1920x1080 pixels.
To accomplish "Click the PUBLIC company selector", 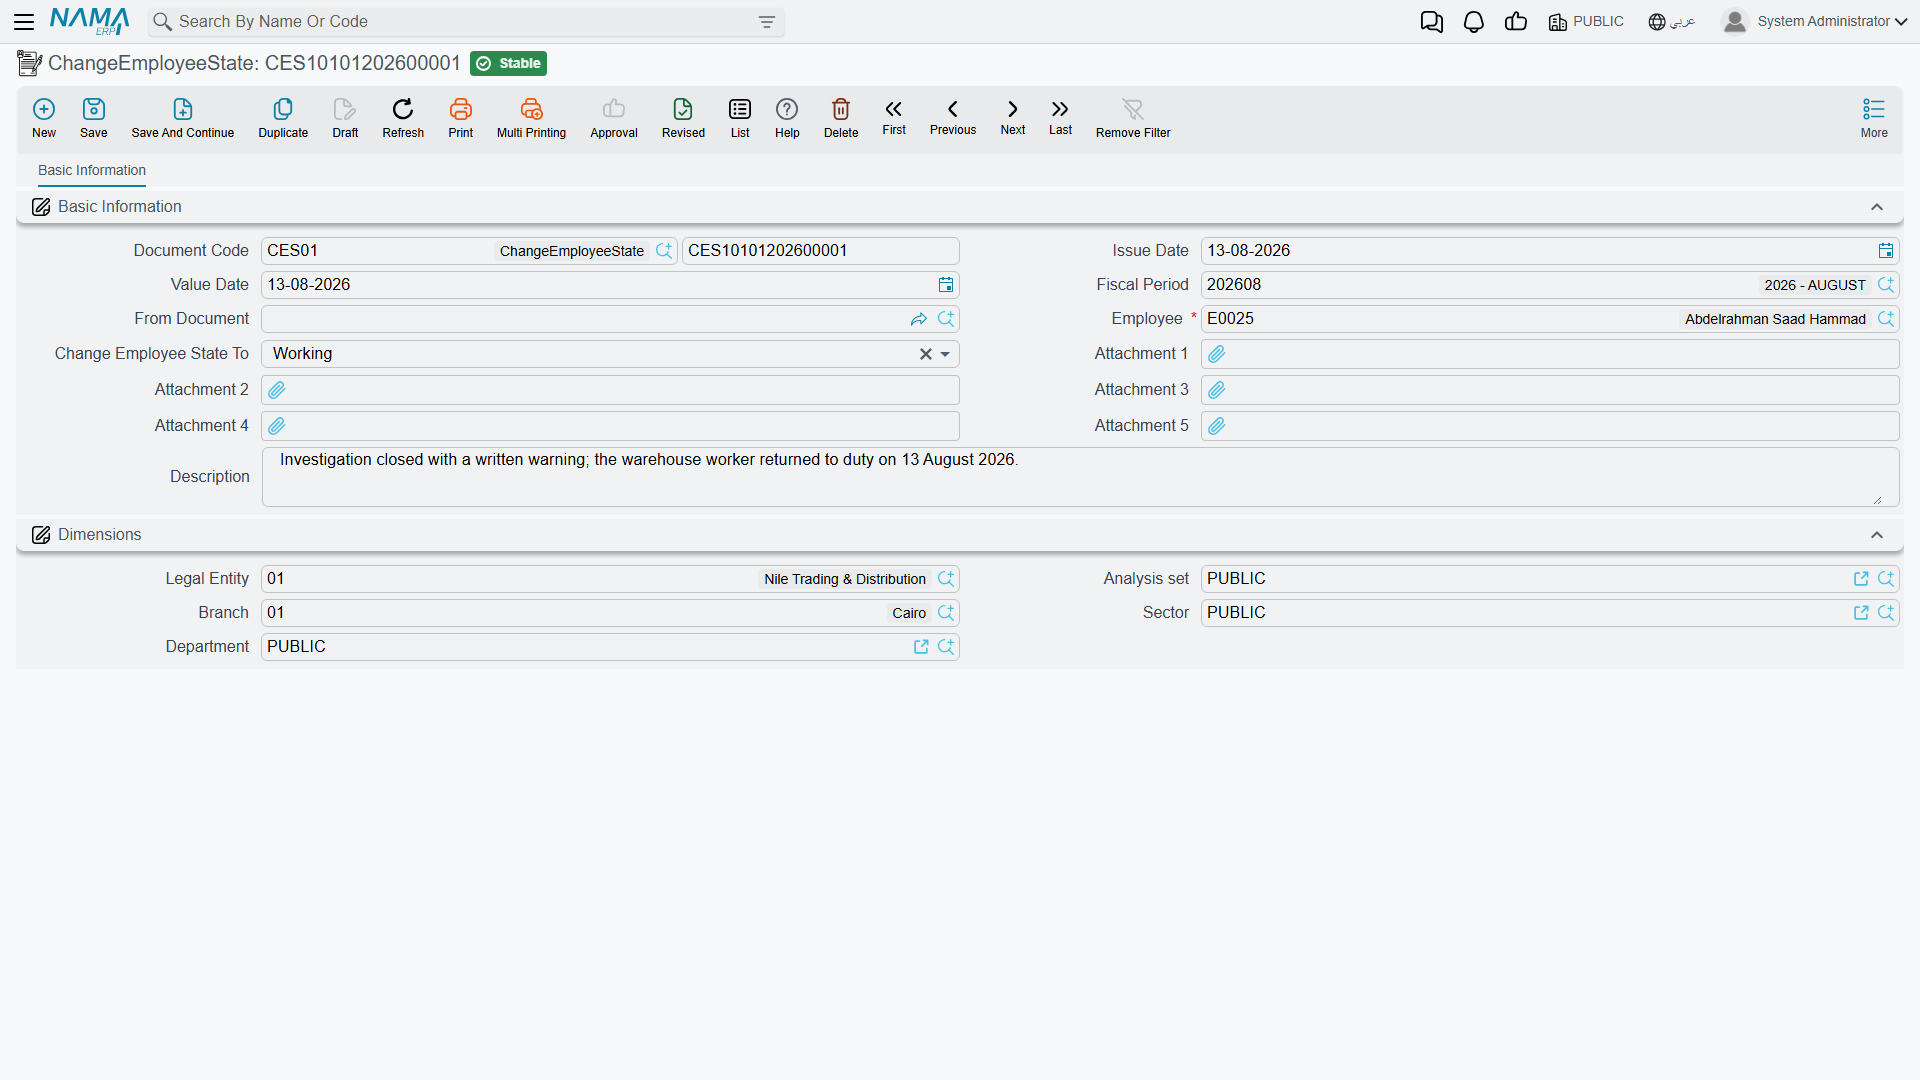I will coord(1586,22).
